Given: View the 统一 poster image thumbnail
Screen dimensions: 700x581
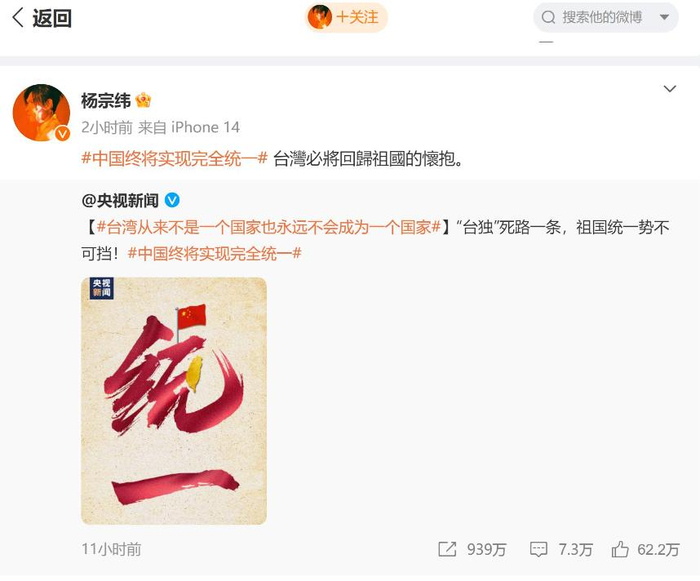Looking at the screenshot, I should click(x=174, y=401).
